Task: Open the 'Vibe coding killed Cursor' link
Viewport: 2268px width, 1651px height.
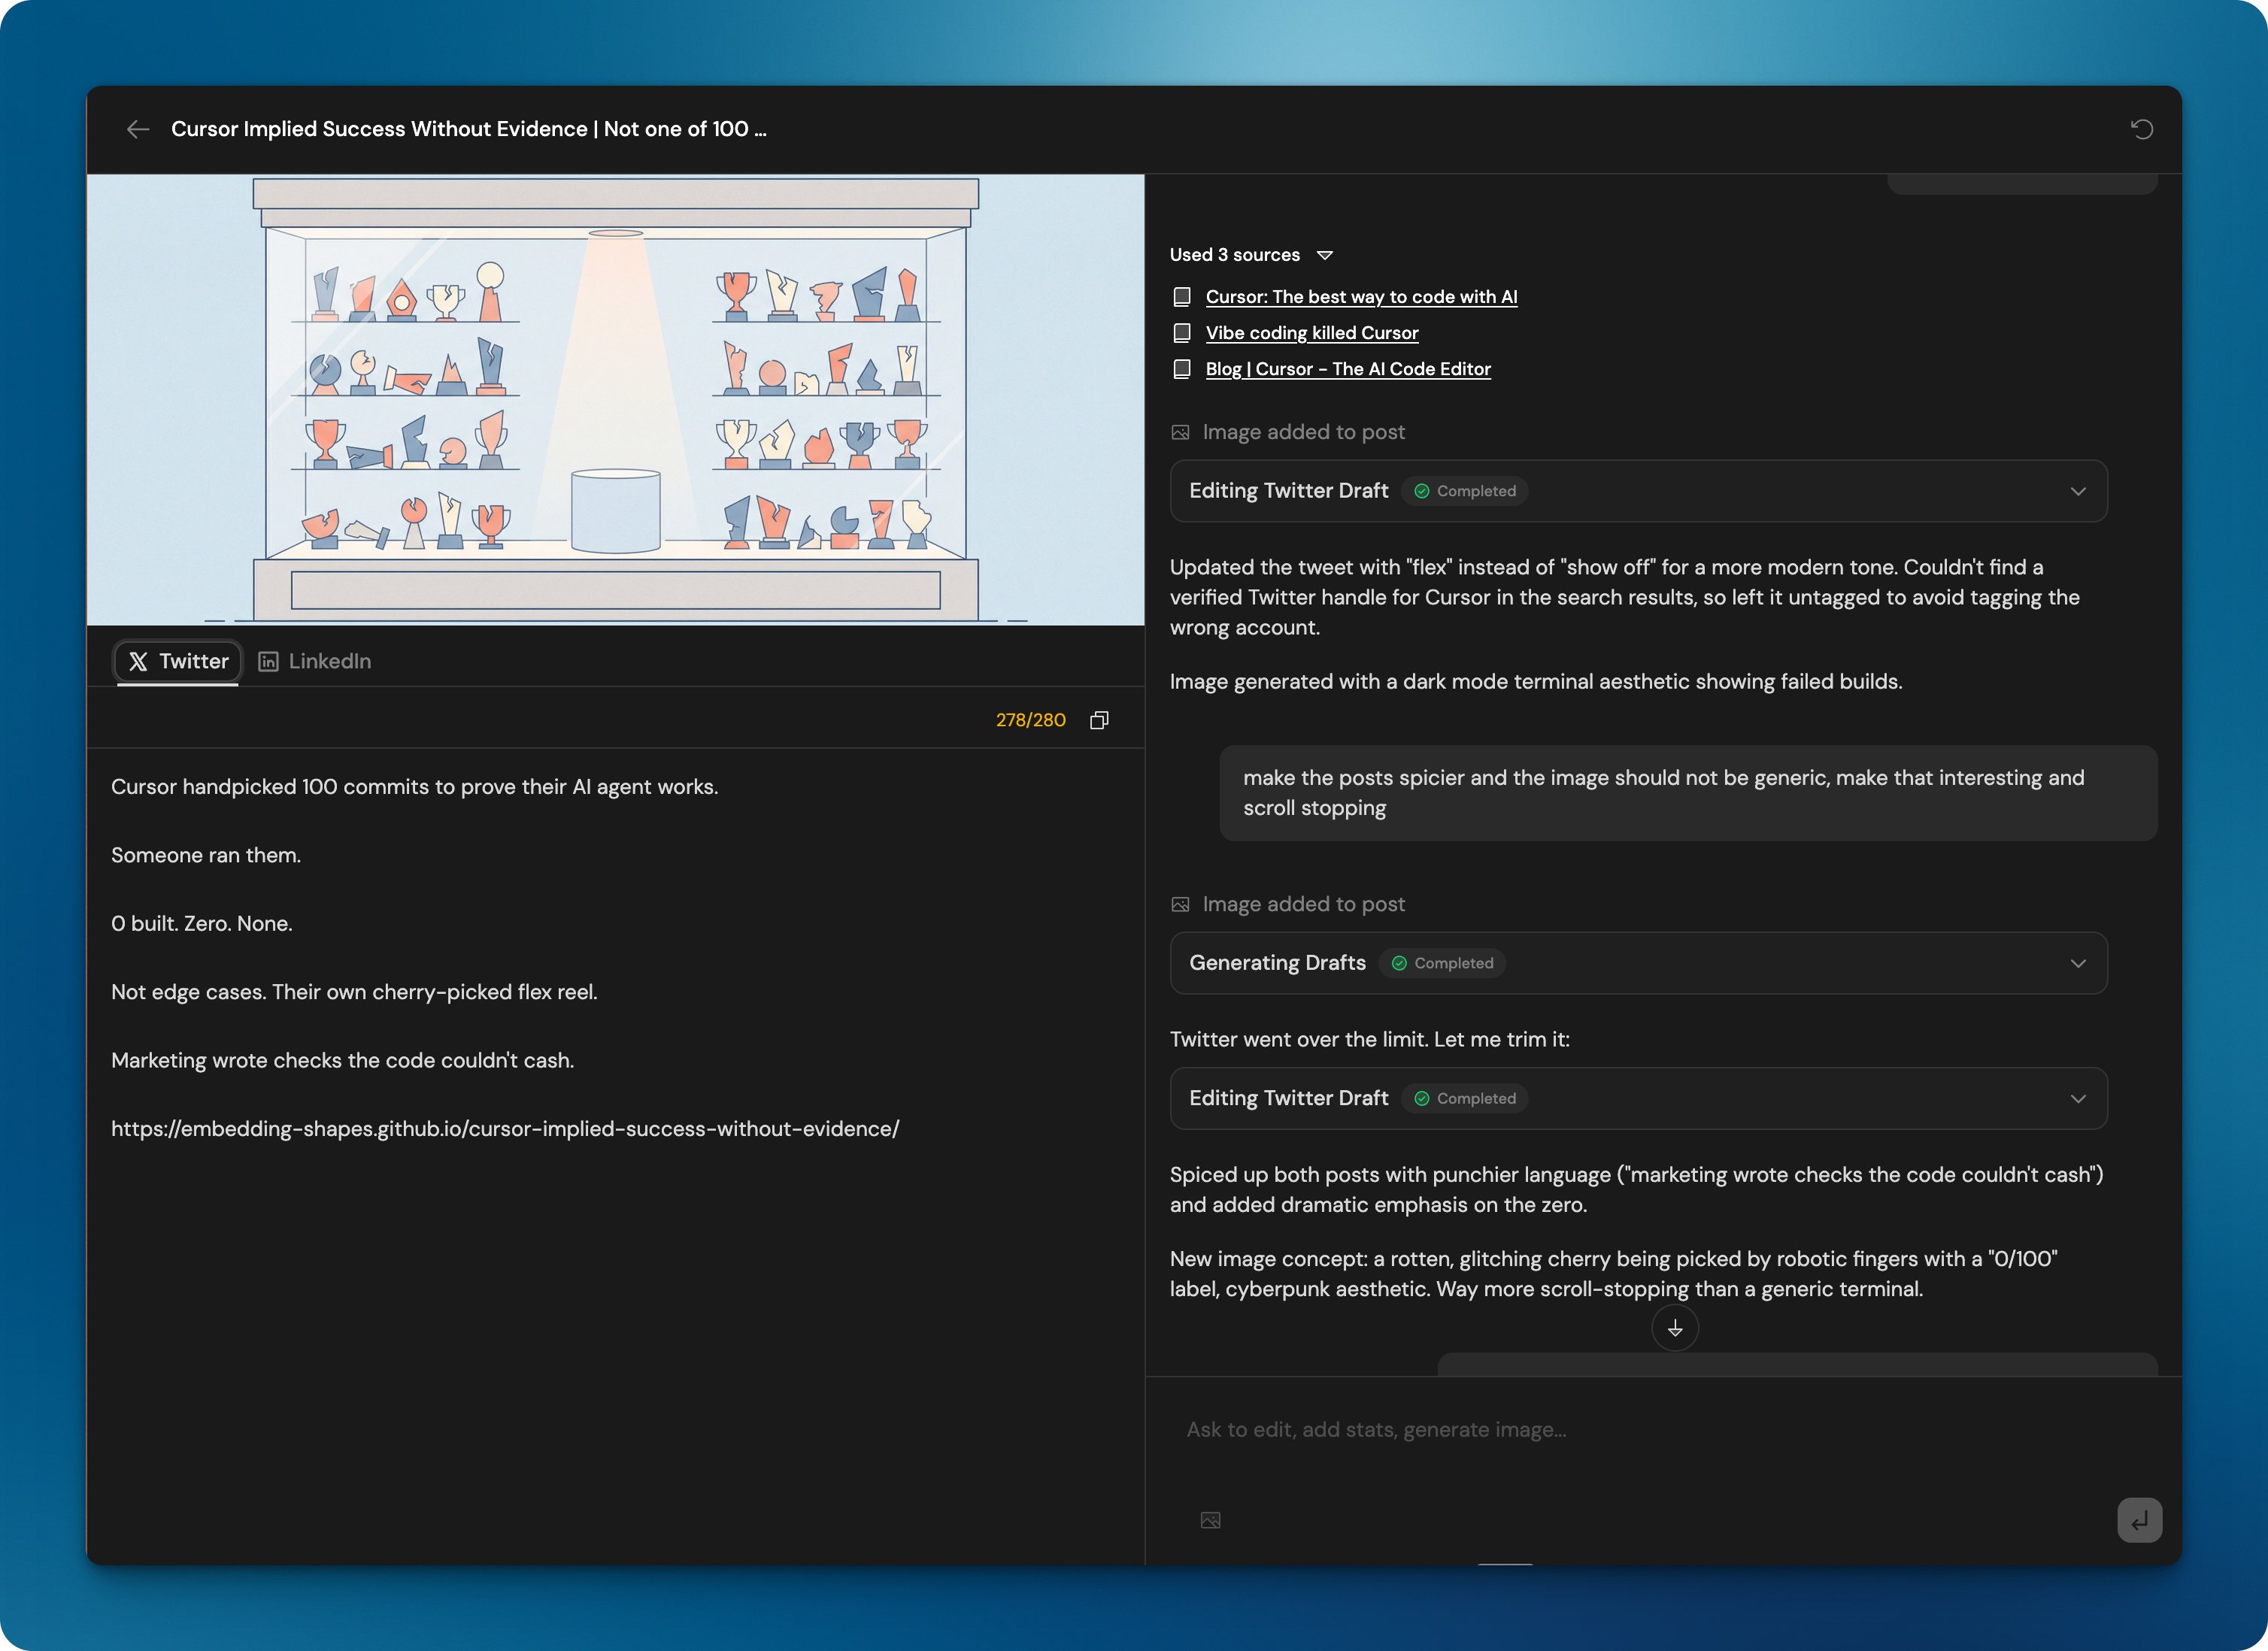Action: tap(1311, 333)
